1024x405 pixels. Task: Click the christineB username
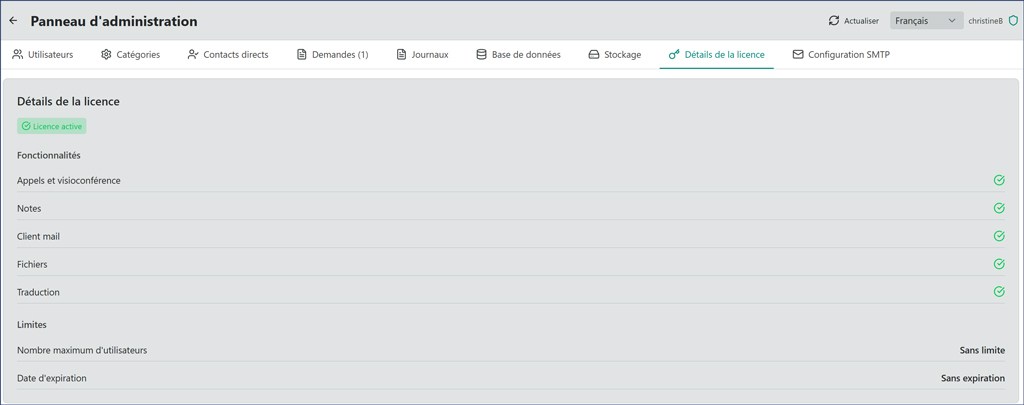(985, 21)
